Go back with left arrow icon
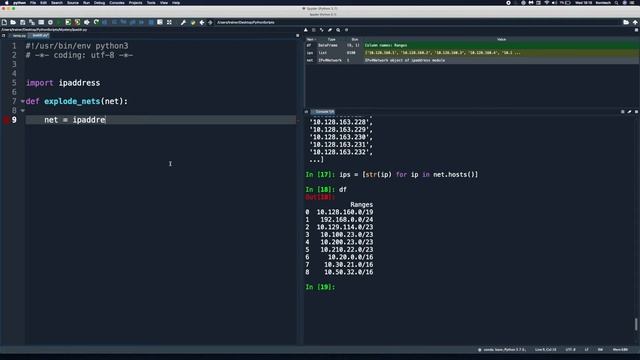The image size is (640, 360). [202, 22]
